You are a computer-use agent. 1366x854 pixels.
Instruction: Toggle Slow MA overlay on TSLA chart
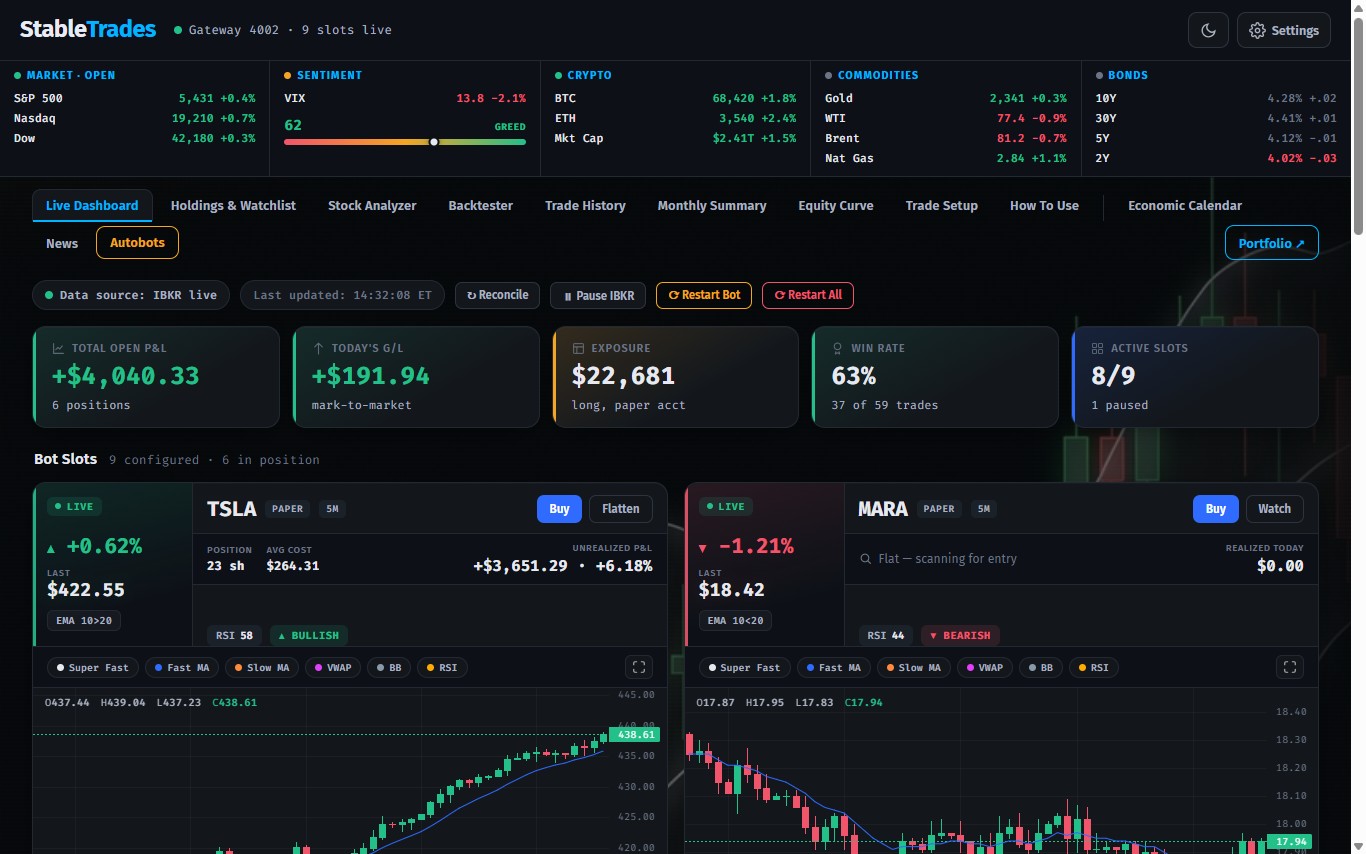(261, 667)
